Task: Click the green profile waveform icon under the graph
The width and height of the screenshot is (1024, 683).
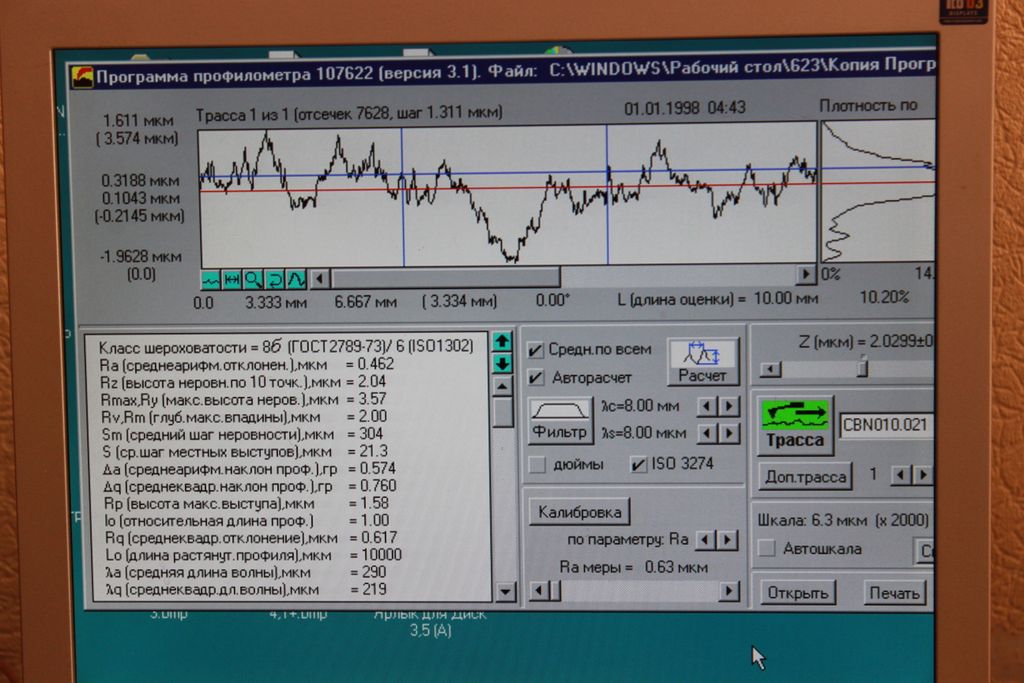Action: pyautogui.click(x=210, y=280)
